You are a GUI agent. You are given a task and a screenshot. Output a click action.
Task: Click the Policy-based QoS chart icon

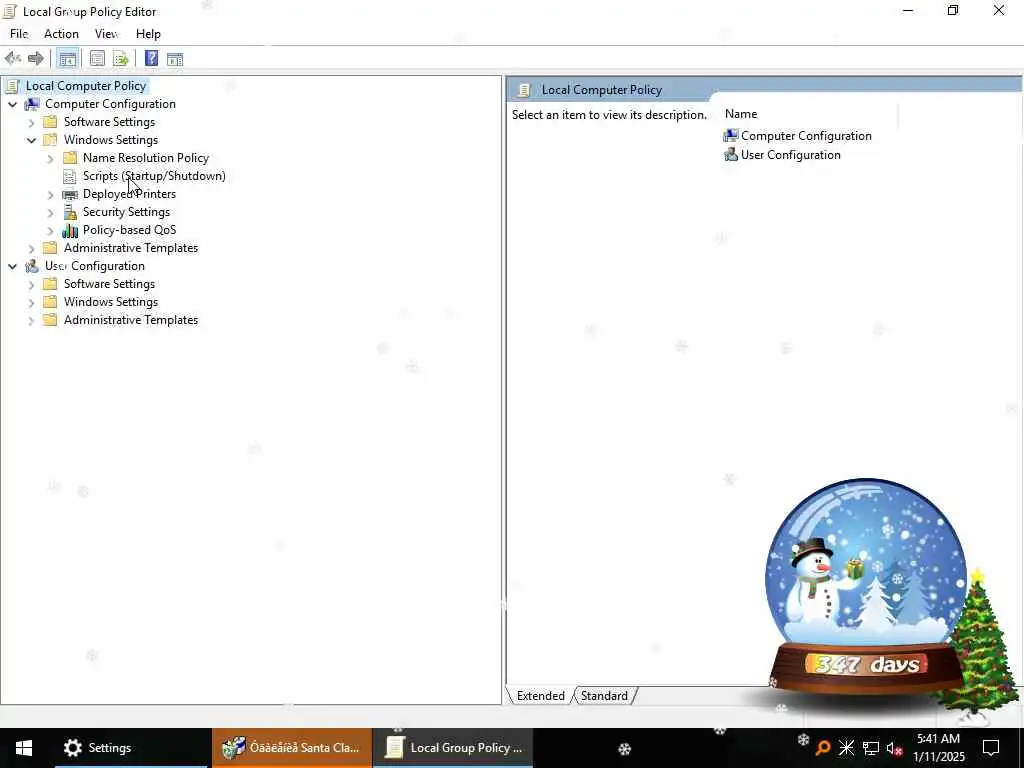(70, 230)
